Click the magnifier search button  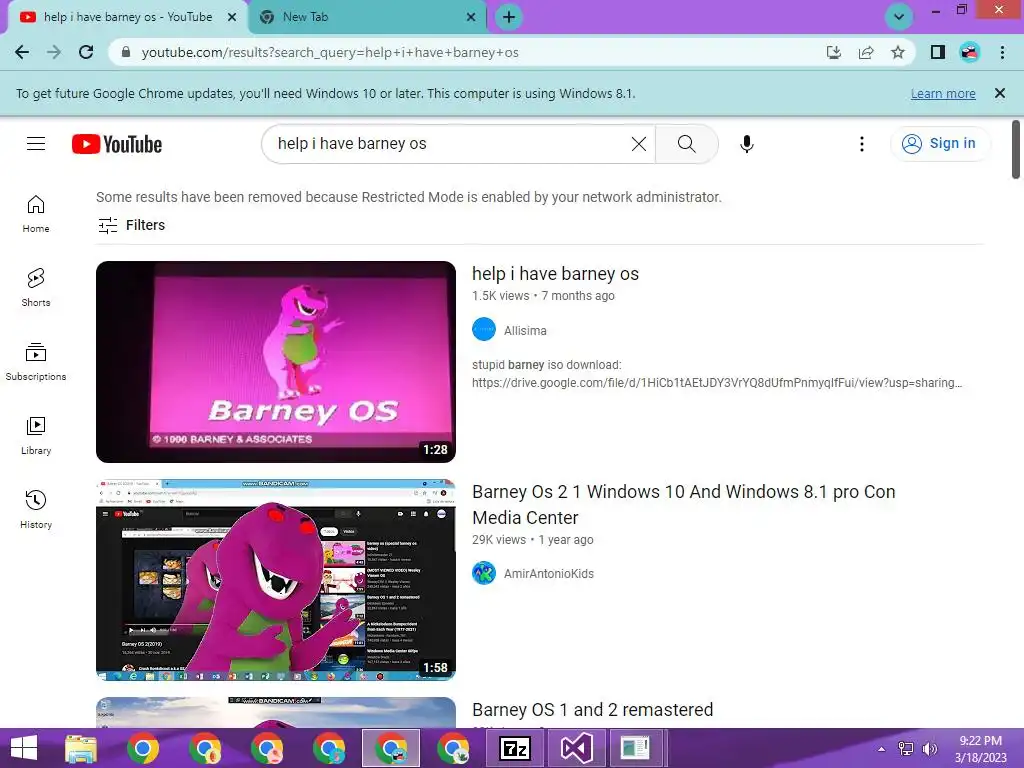[686, 144]
